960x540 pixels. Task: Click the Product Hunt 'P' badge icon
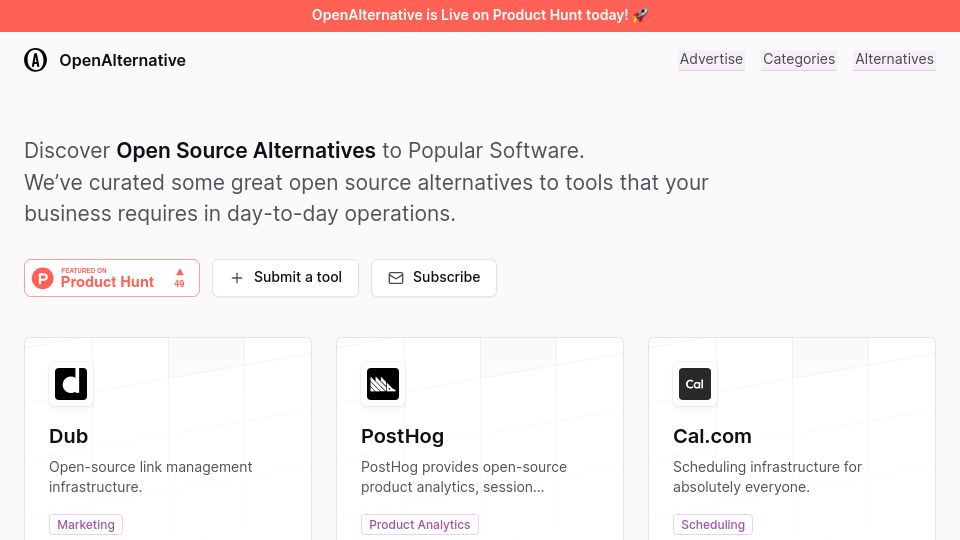[43, 278]
